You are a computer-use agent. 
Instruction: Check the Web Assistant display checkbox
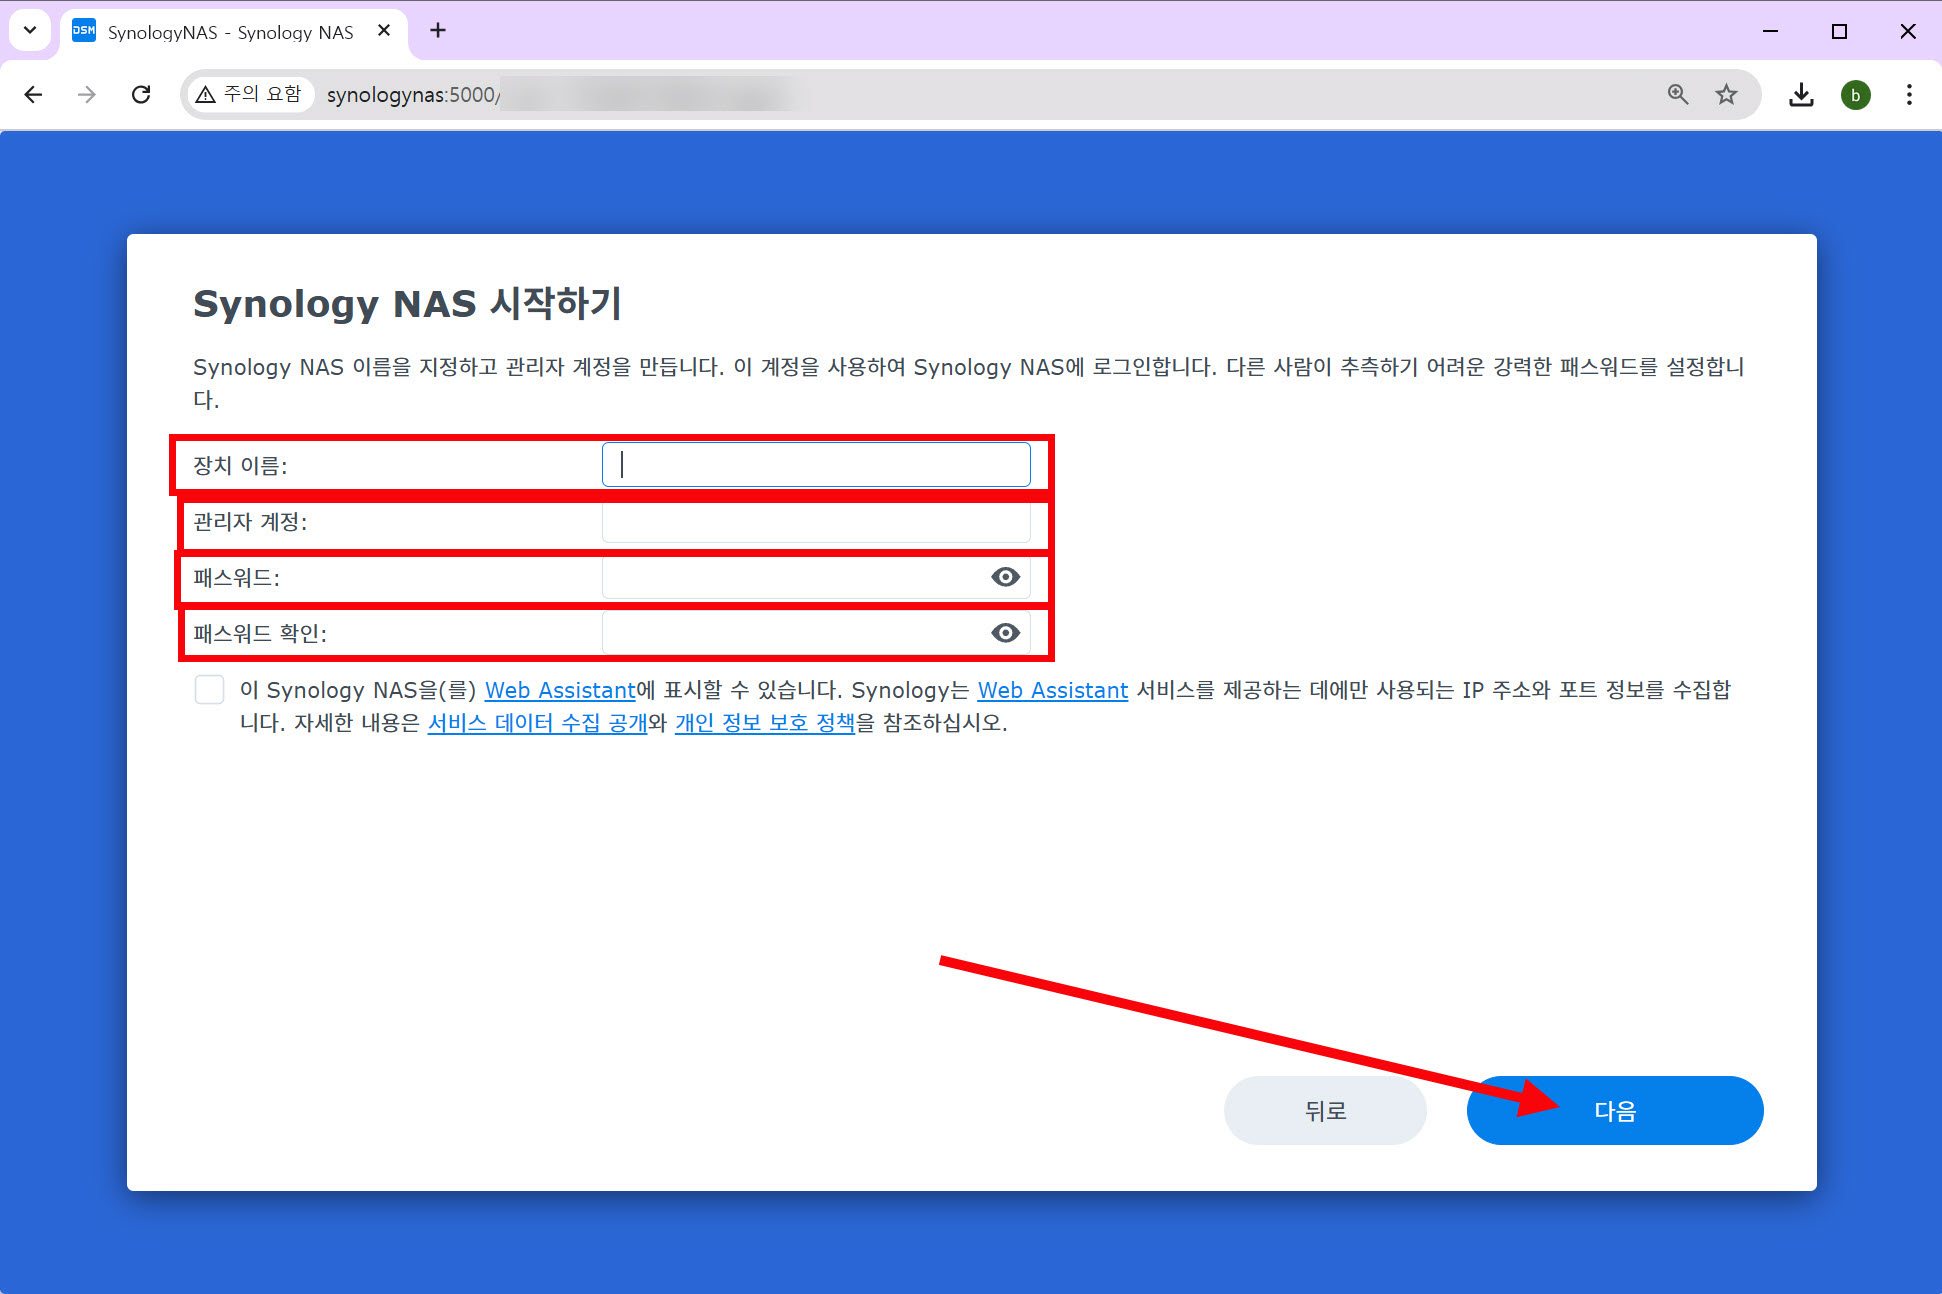[x=209, y=690]
